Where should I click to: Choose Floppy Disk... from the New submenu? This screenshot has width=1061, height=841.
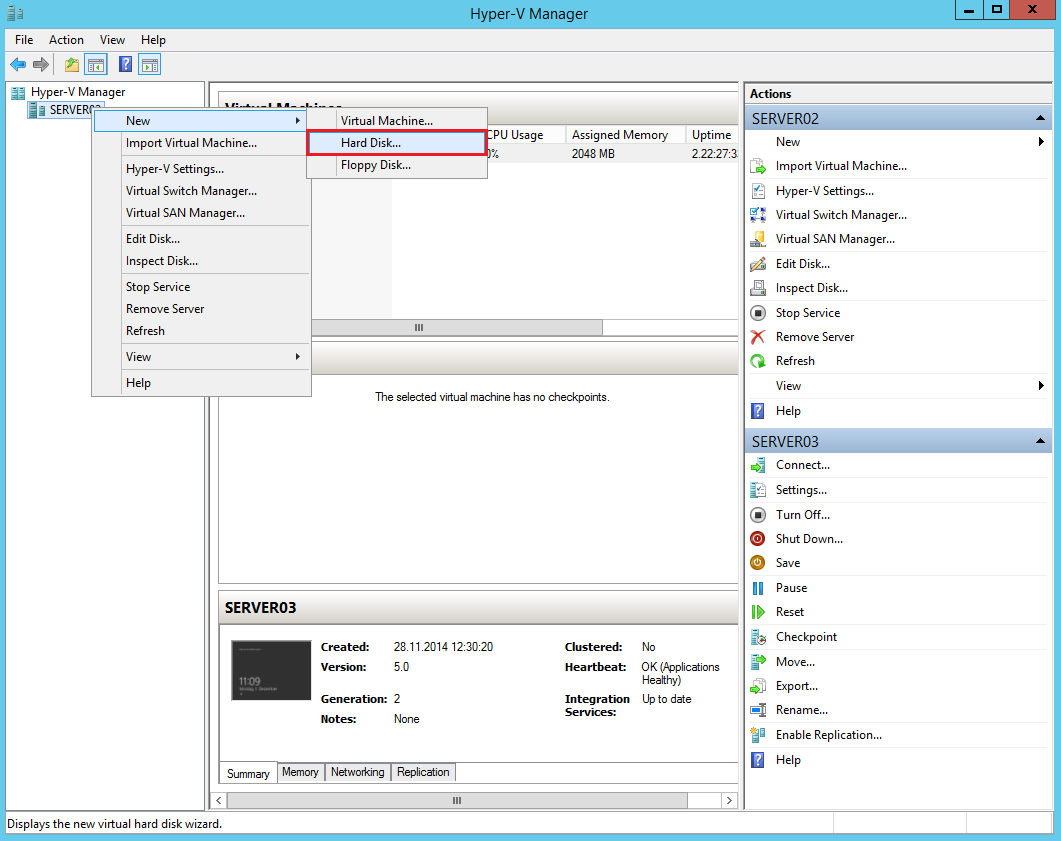pos(397,165)
